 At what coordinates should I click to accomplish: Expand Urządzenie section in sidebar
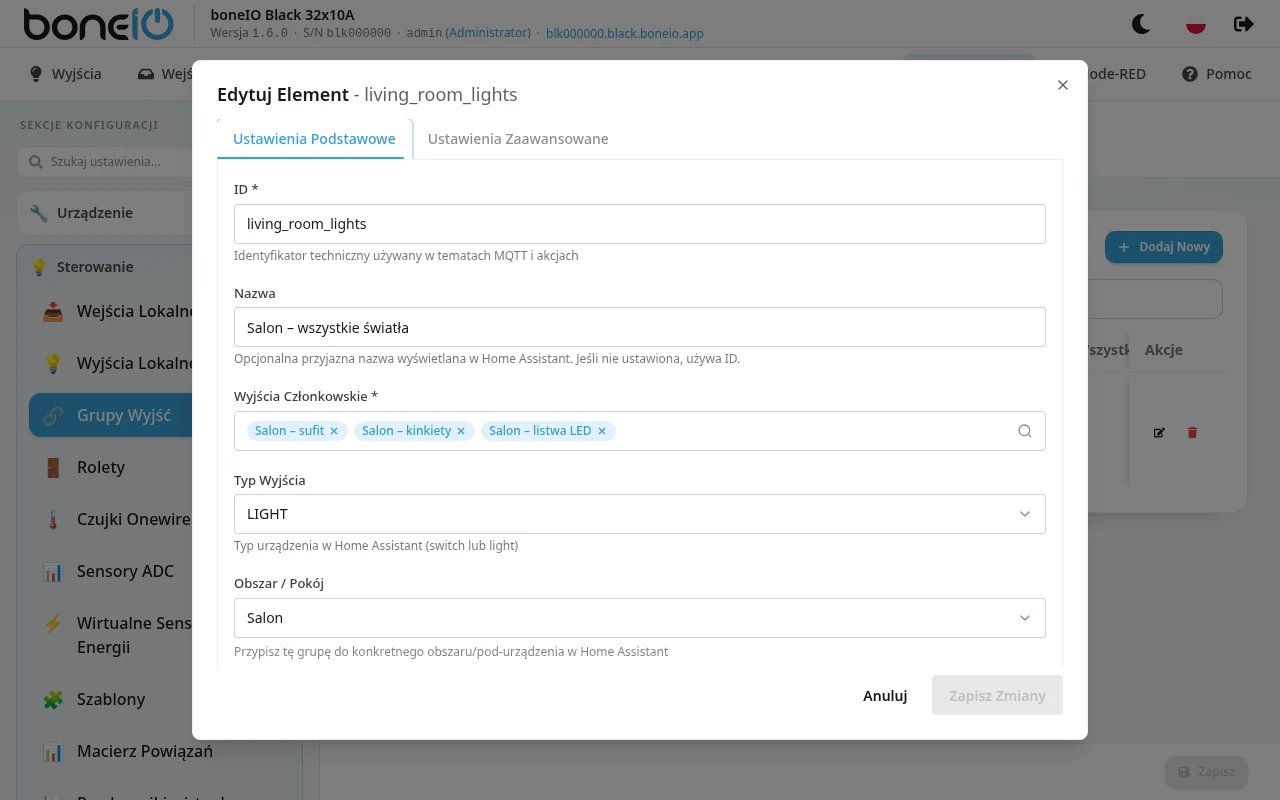coord(106,213)
